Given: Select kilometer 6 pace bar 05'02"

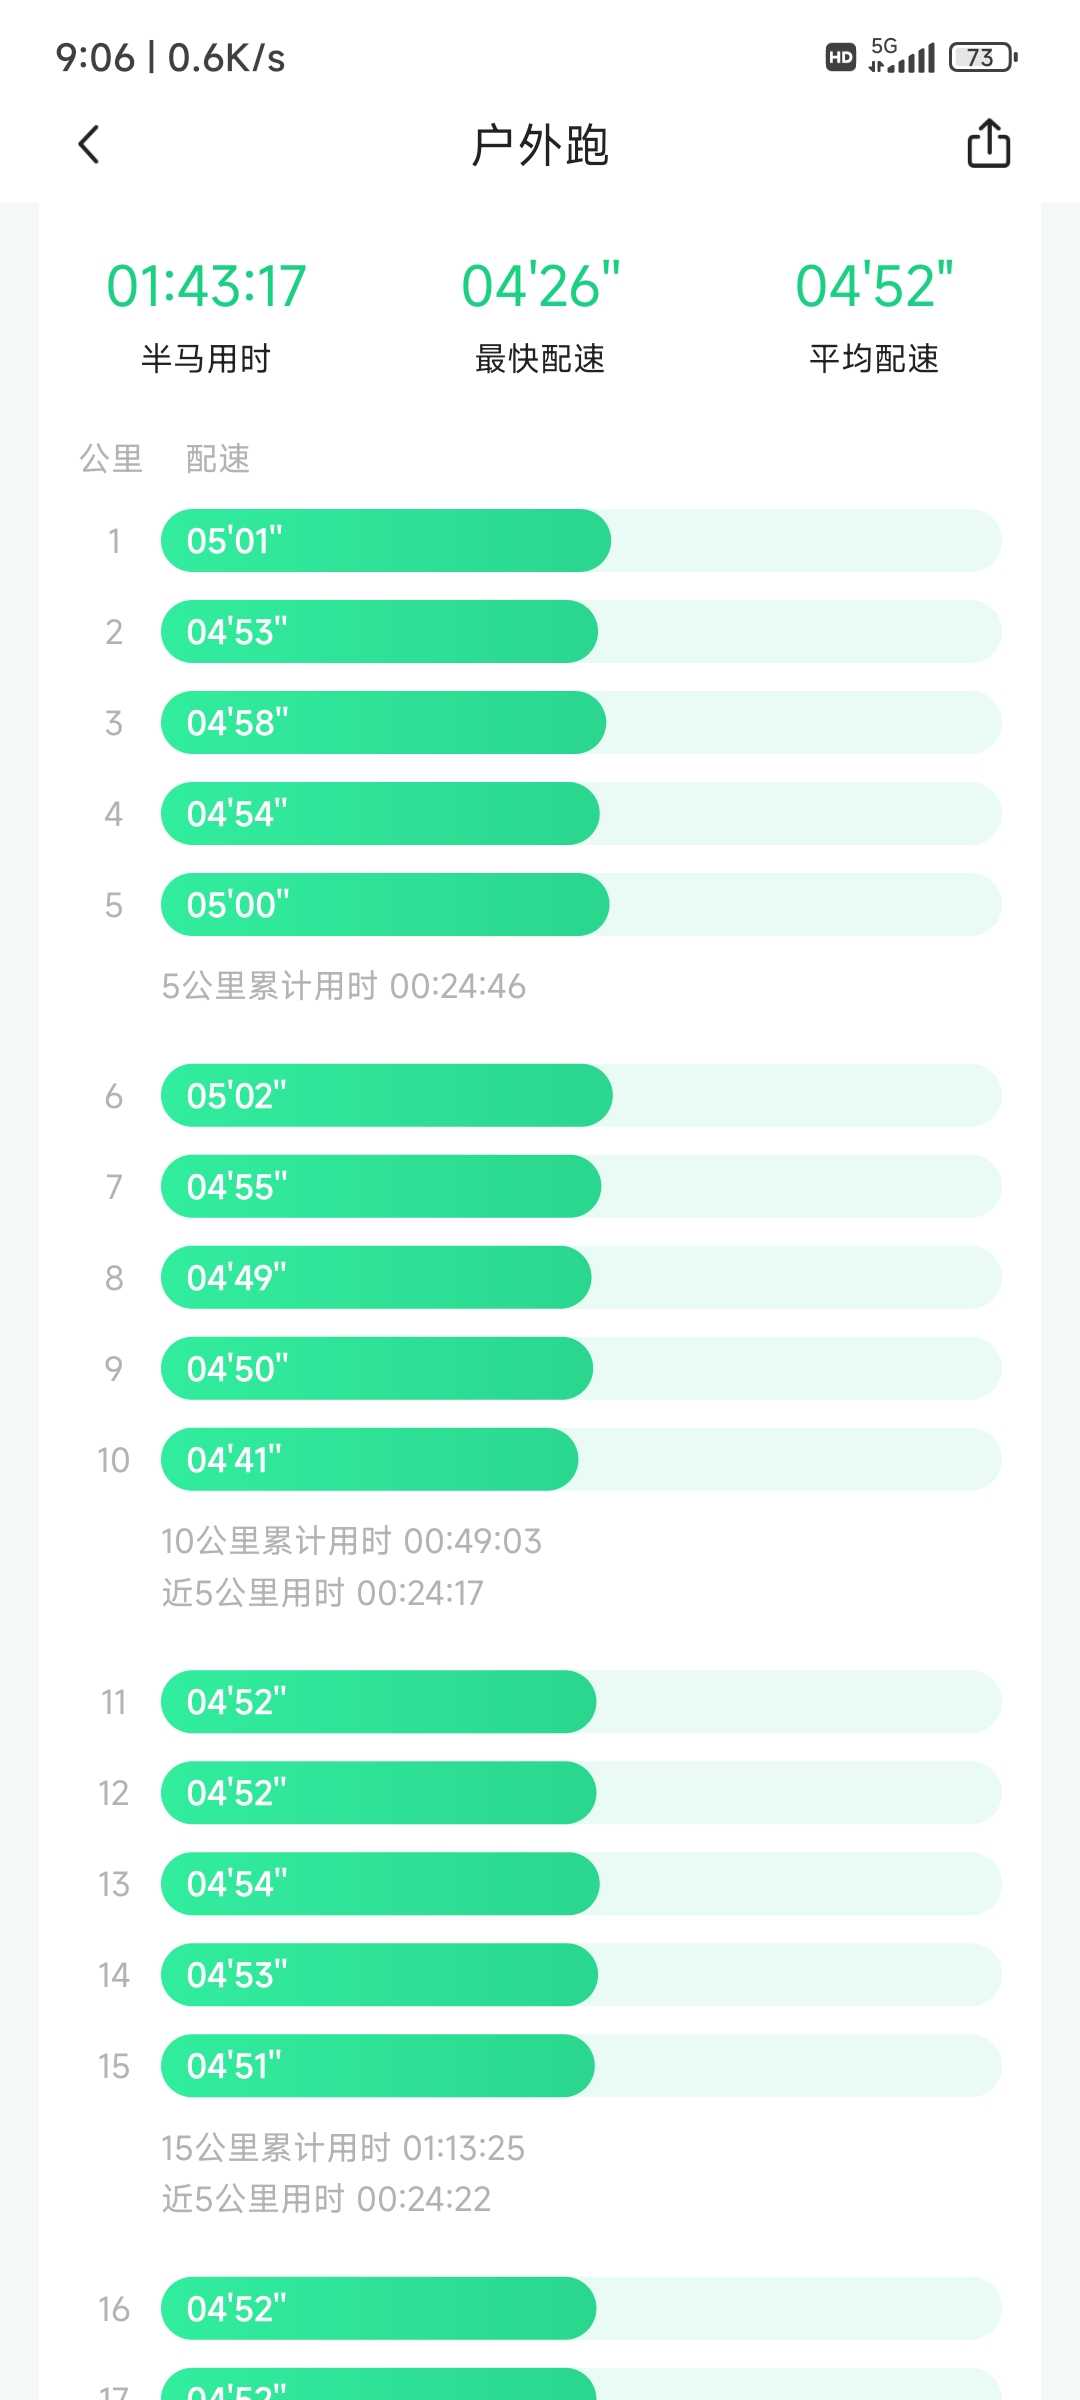Looking at the screenshot, I should pos(581,1096).
